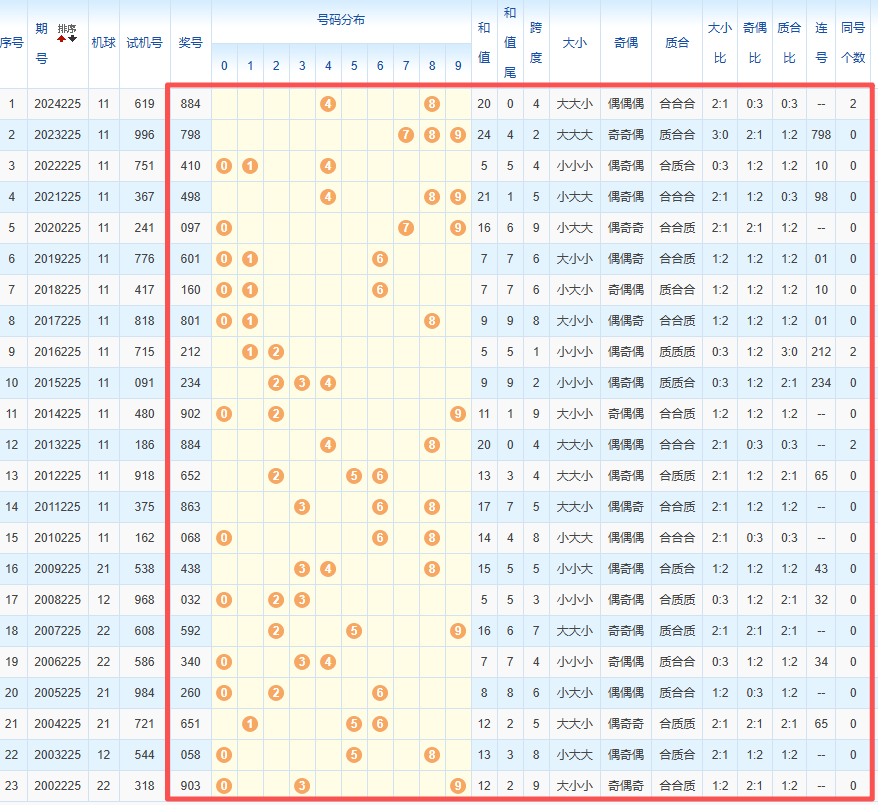This screenshot has height=805, width=878.
Task: Click orange ball 4 in row 2024225
Action: 328,104
